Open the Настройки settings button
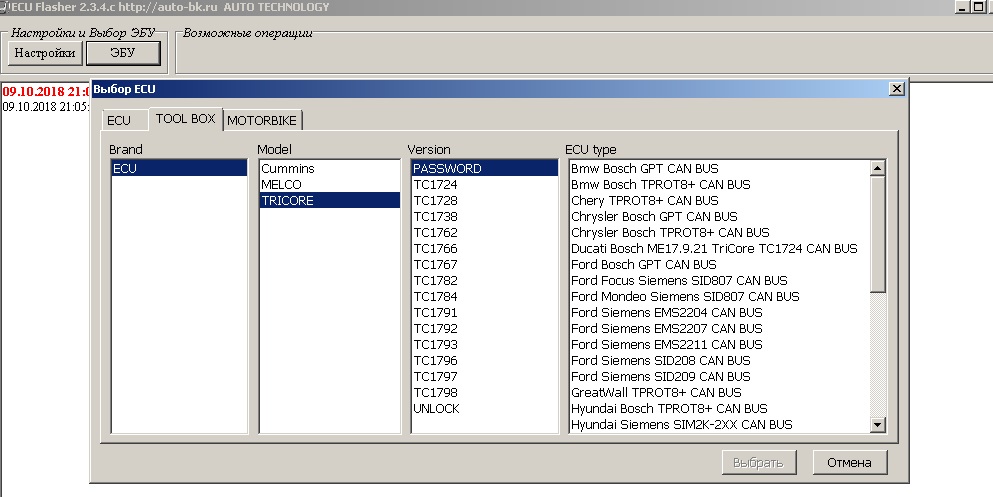The image size is (993, 497). (45, 53)
